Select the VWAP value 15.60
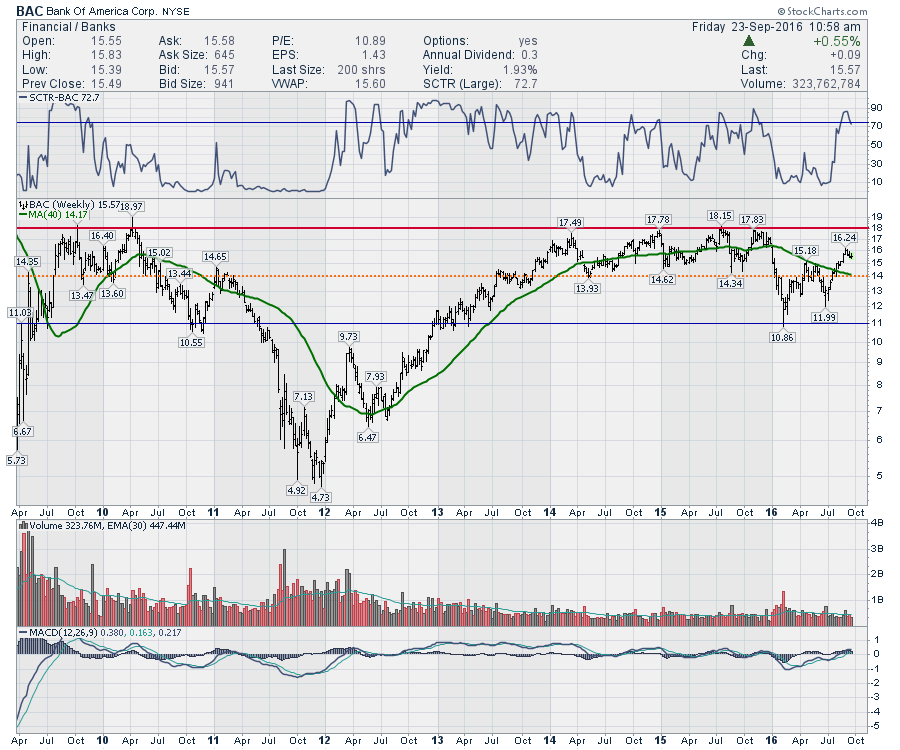900x750 pixels. (370, 84)
